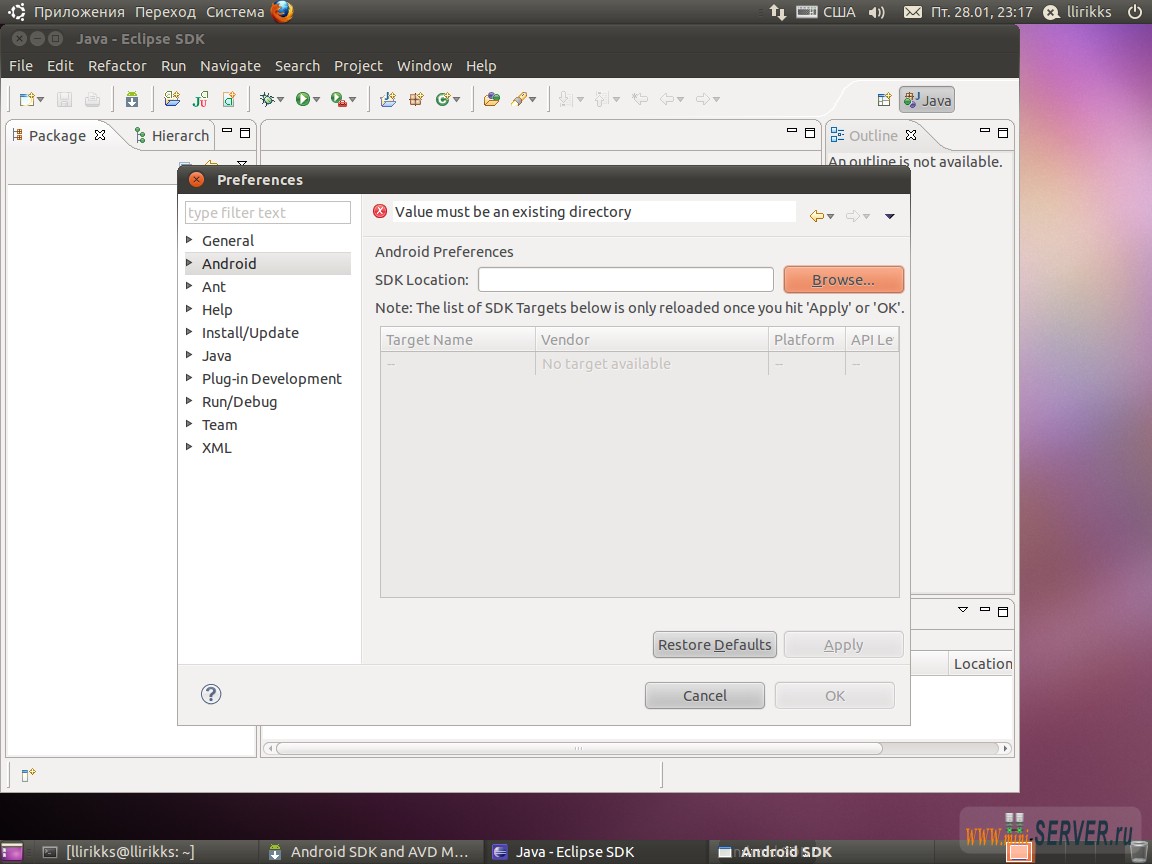The width and height of the screenshot is (1152, 864).
Task: Open the Refactor menu
Action: coord(117,65)
